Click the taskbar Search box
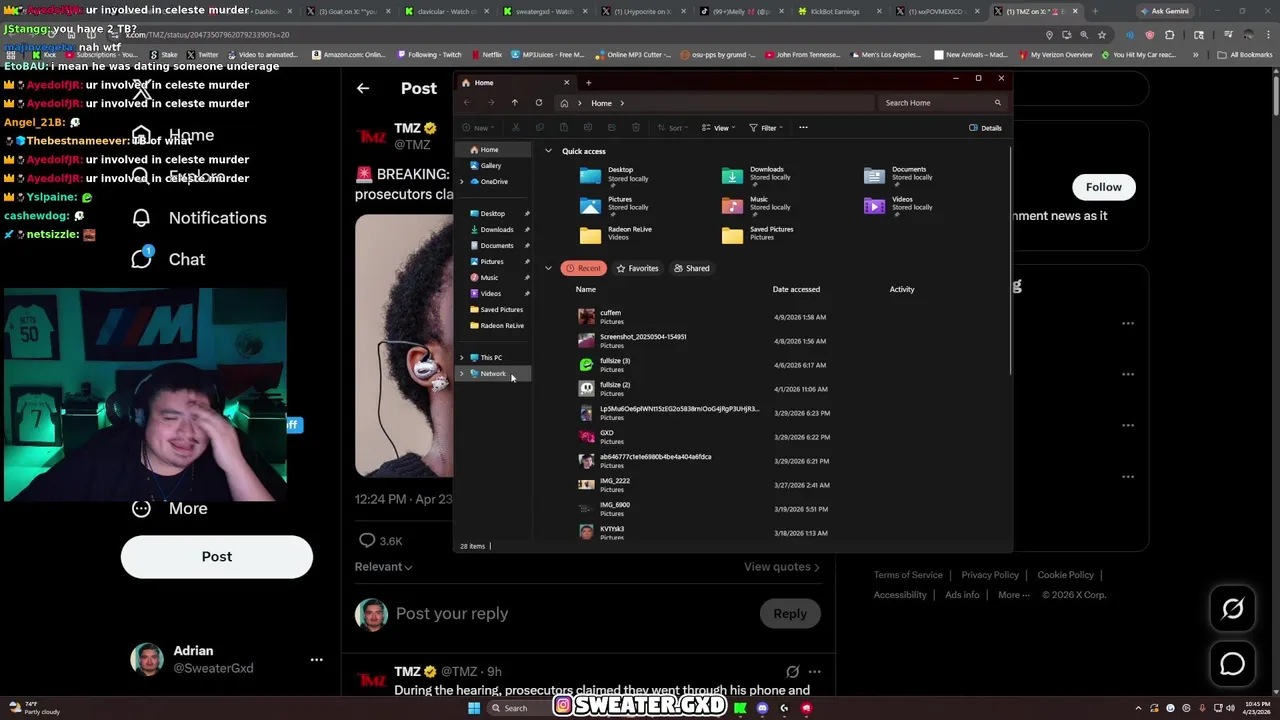The image size is (1280, 720). point(520,708)
